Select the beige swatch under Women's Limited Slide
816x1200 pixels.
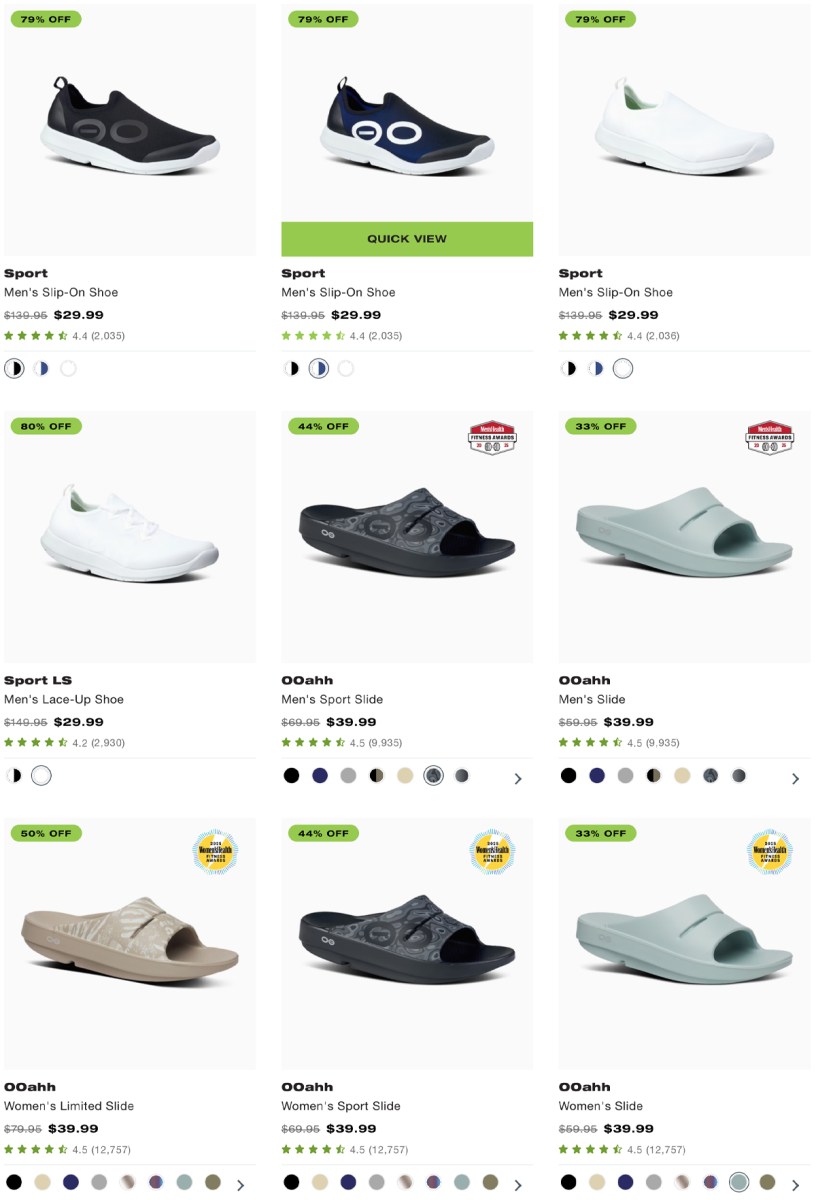(x=43, y=1184)
